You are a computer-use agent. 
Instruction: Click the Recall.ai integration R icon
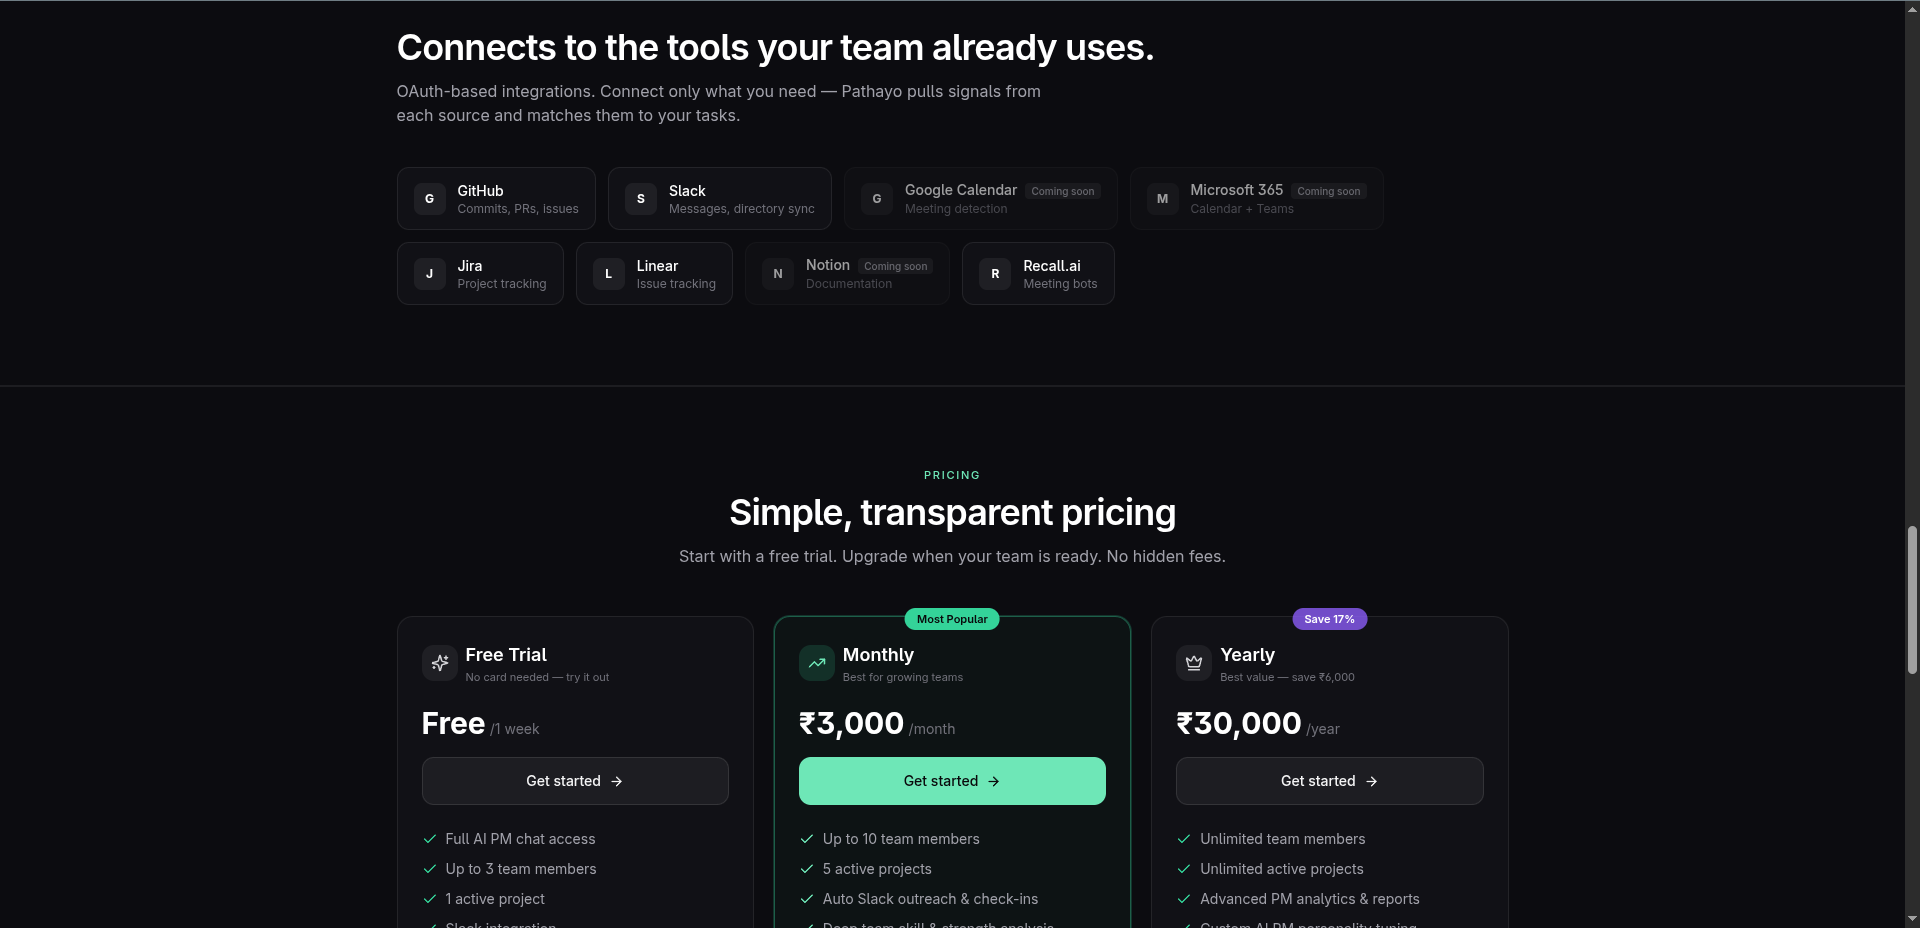(995, 274)
